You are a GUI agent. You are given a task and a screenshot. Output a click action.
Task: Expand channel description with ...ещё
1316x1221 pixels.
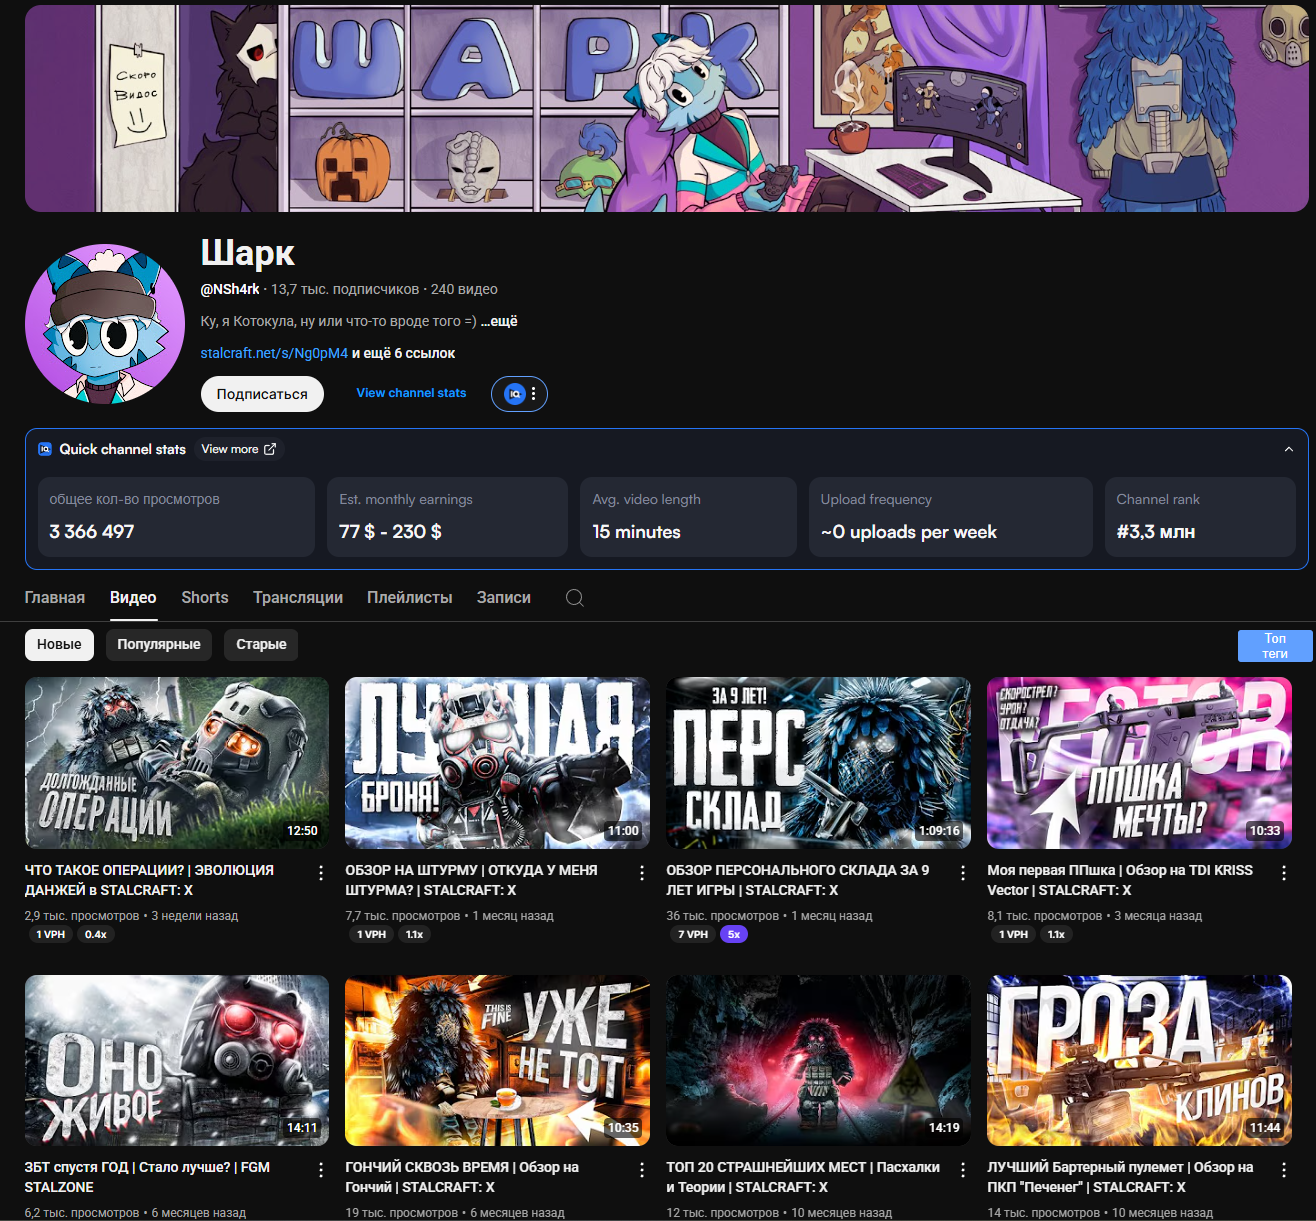(x=499, y=321)
